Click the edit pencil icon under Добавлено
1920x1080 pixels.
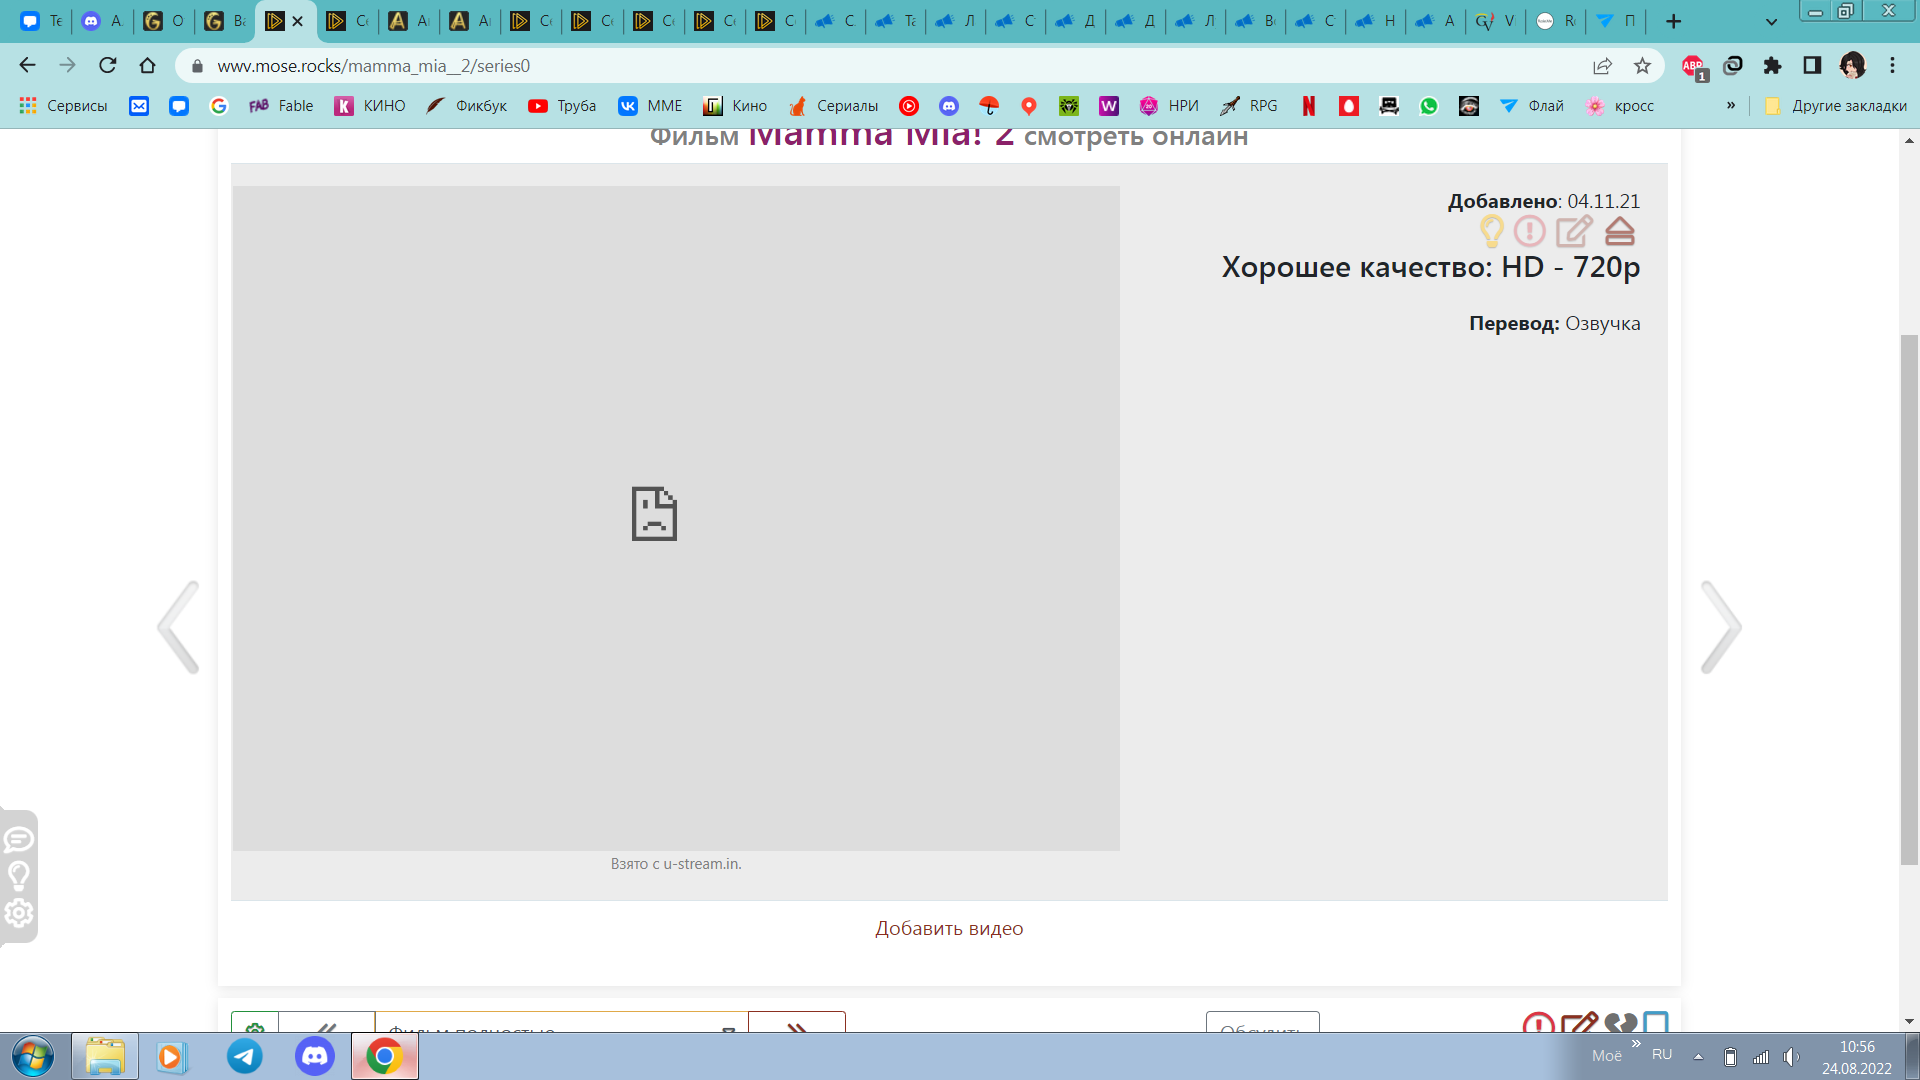(x=1574, y=232)
